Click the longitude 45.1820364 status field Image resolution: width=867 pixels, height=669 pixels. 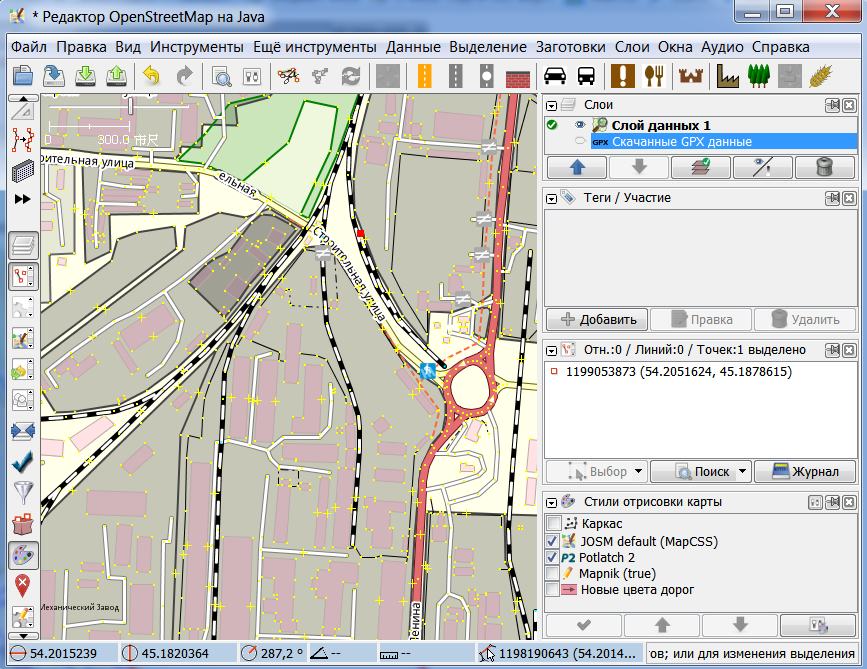click(178, 654)
